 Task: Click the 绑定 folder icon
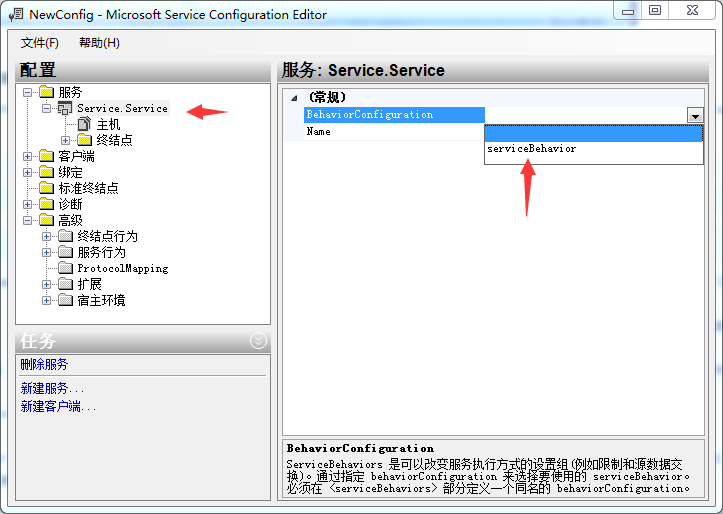click(47, 172)
